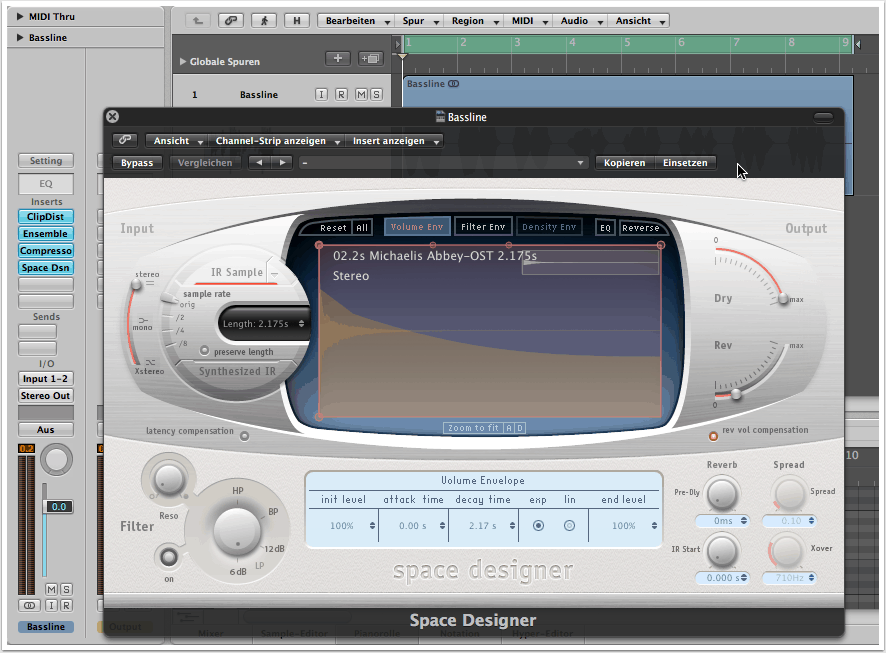Expand the Globale Spuren section
This screenshot has height=653, width=886.
[182, 62]
